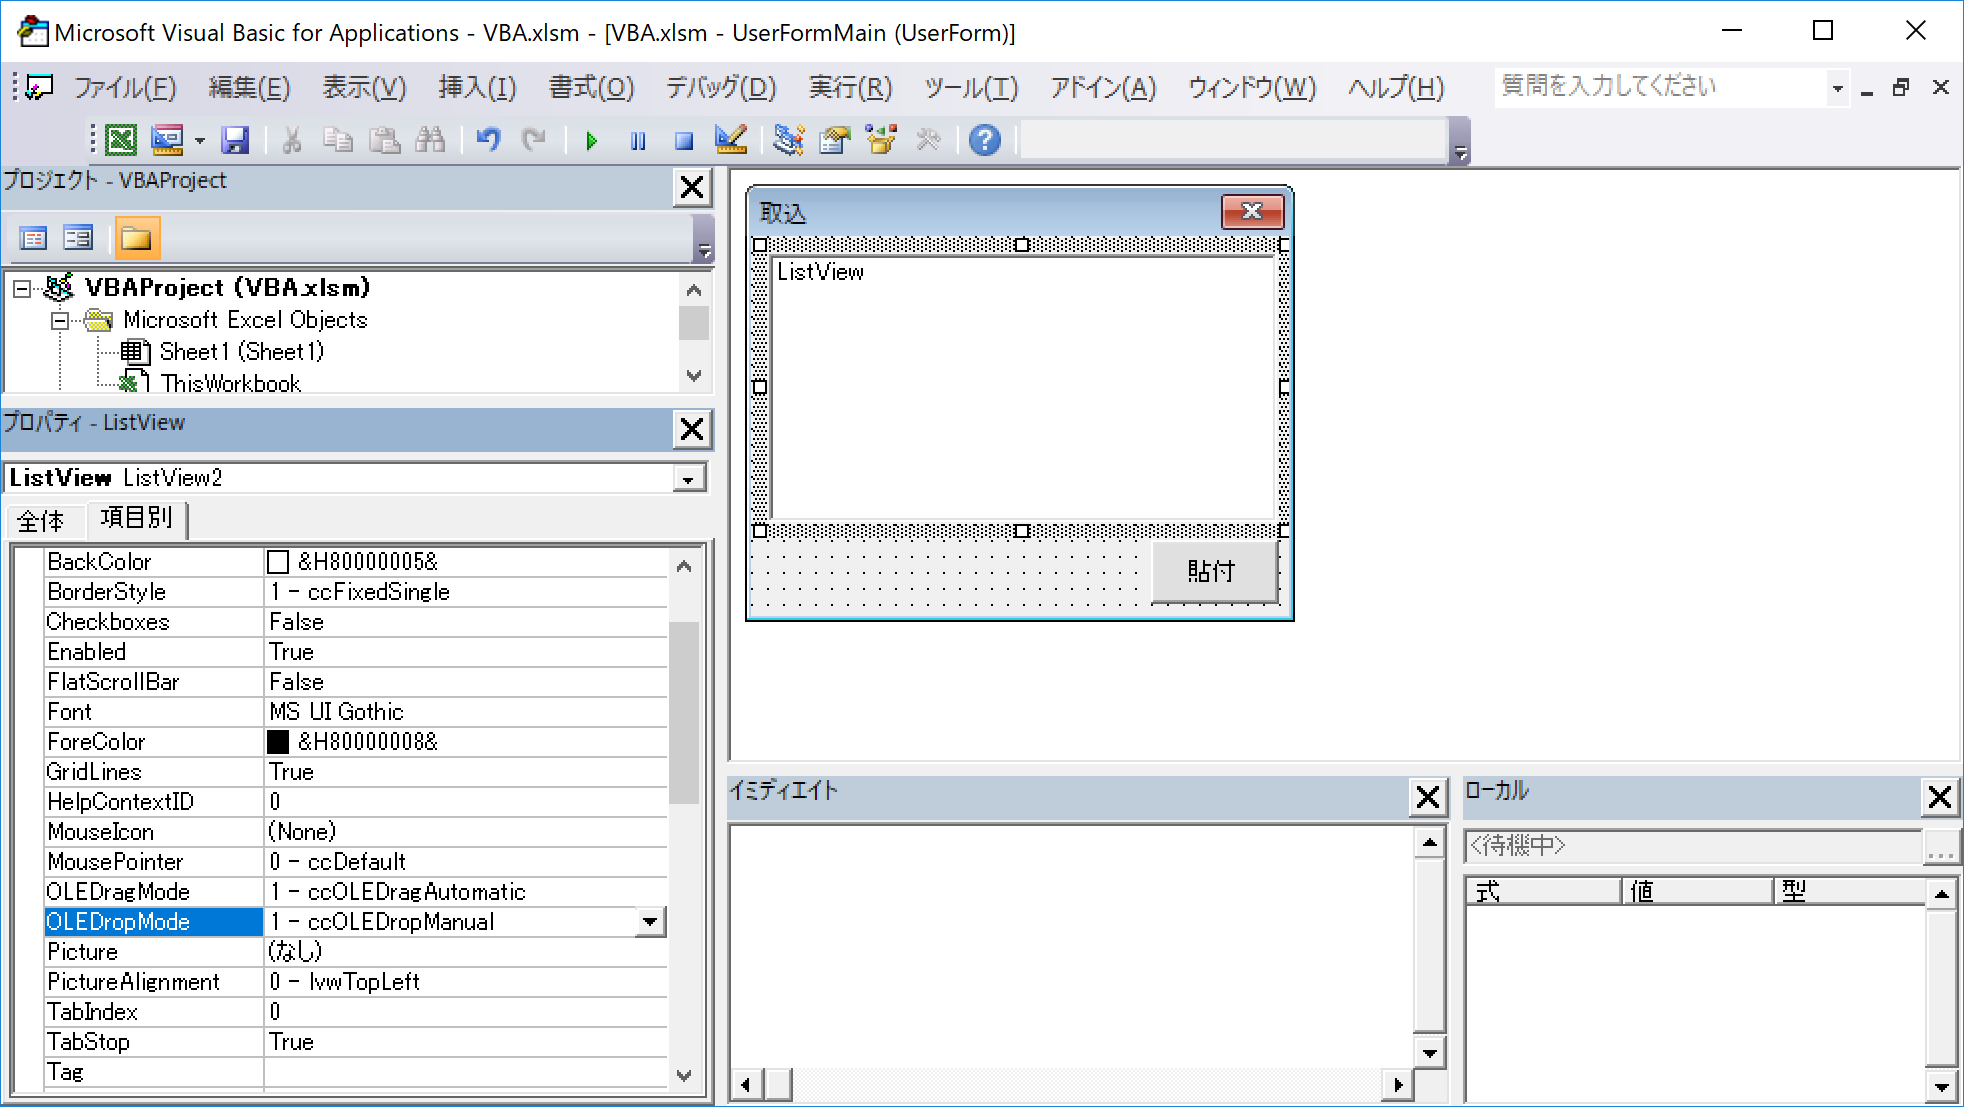This screenshot has height=1107, width=1964.
Task: Click the Cut scissors icon
Action: tap(292, 141)
